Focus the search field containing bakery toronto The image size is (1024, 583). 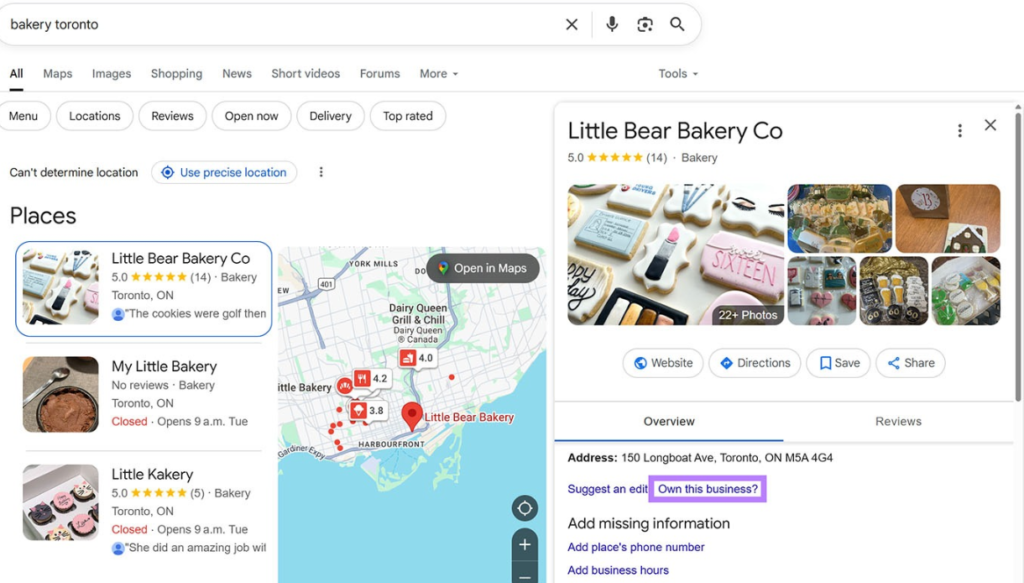[281, 25]
